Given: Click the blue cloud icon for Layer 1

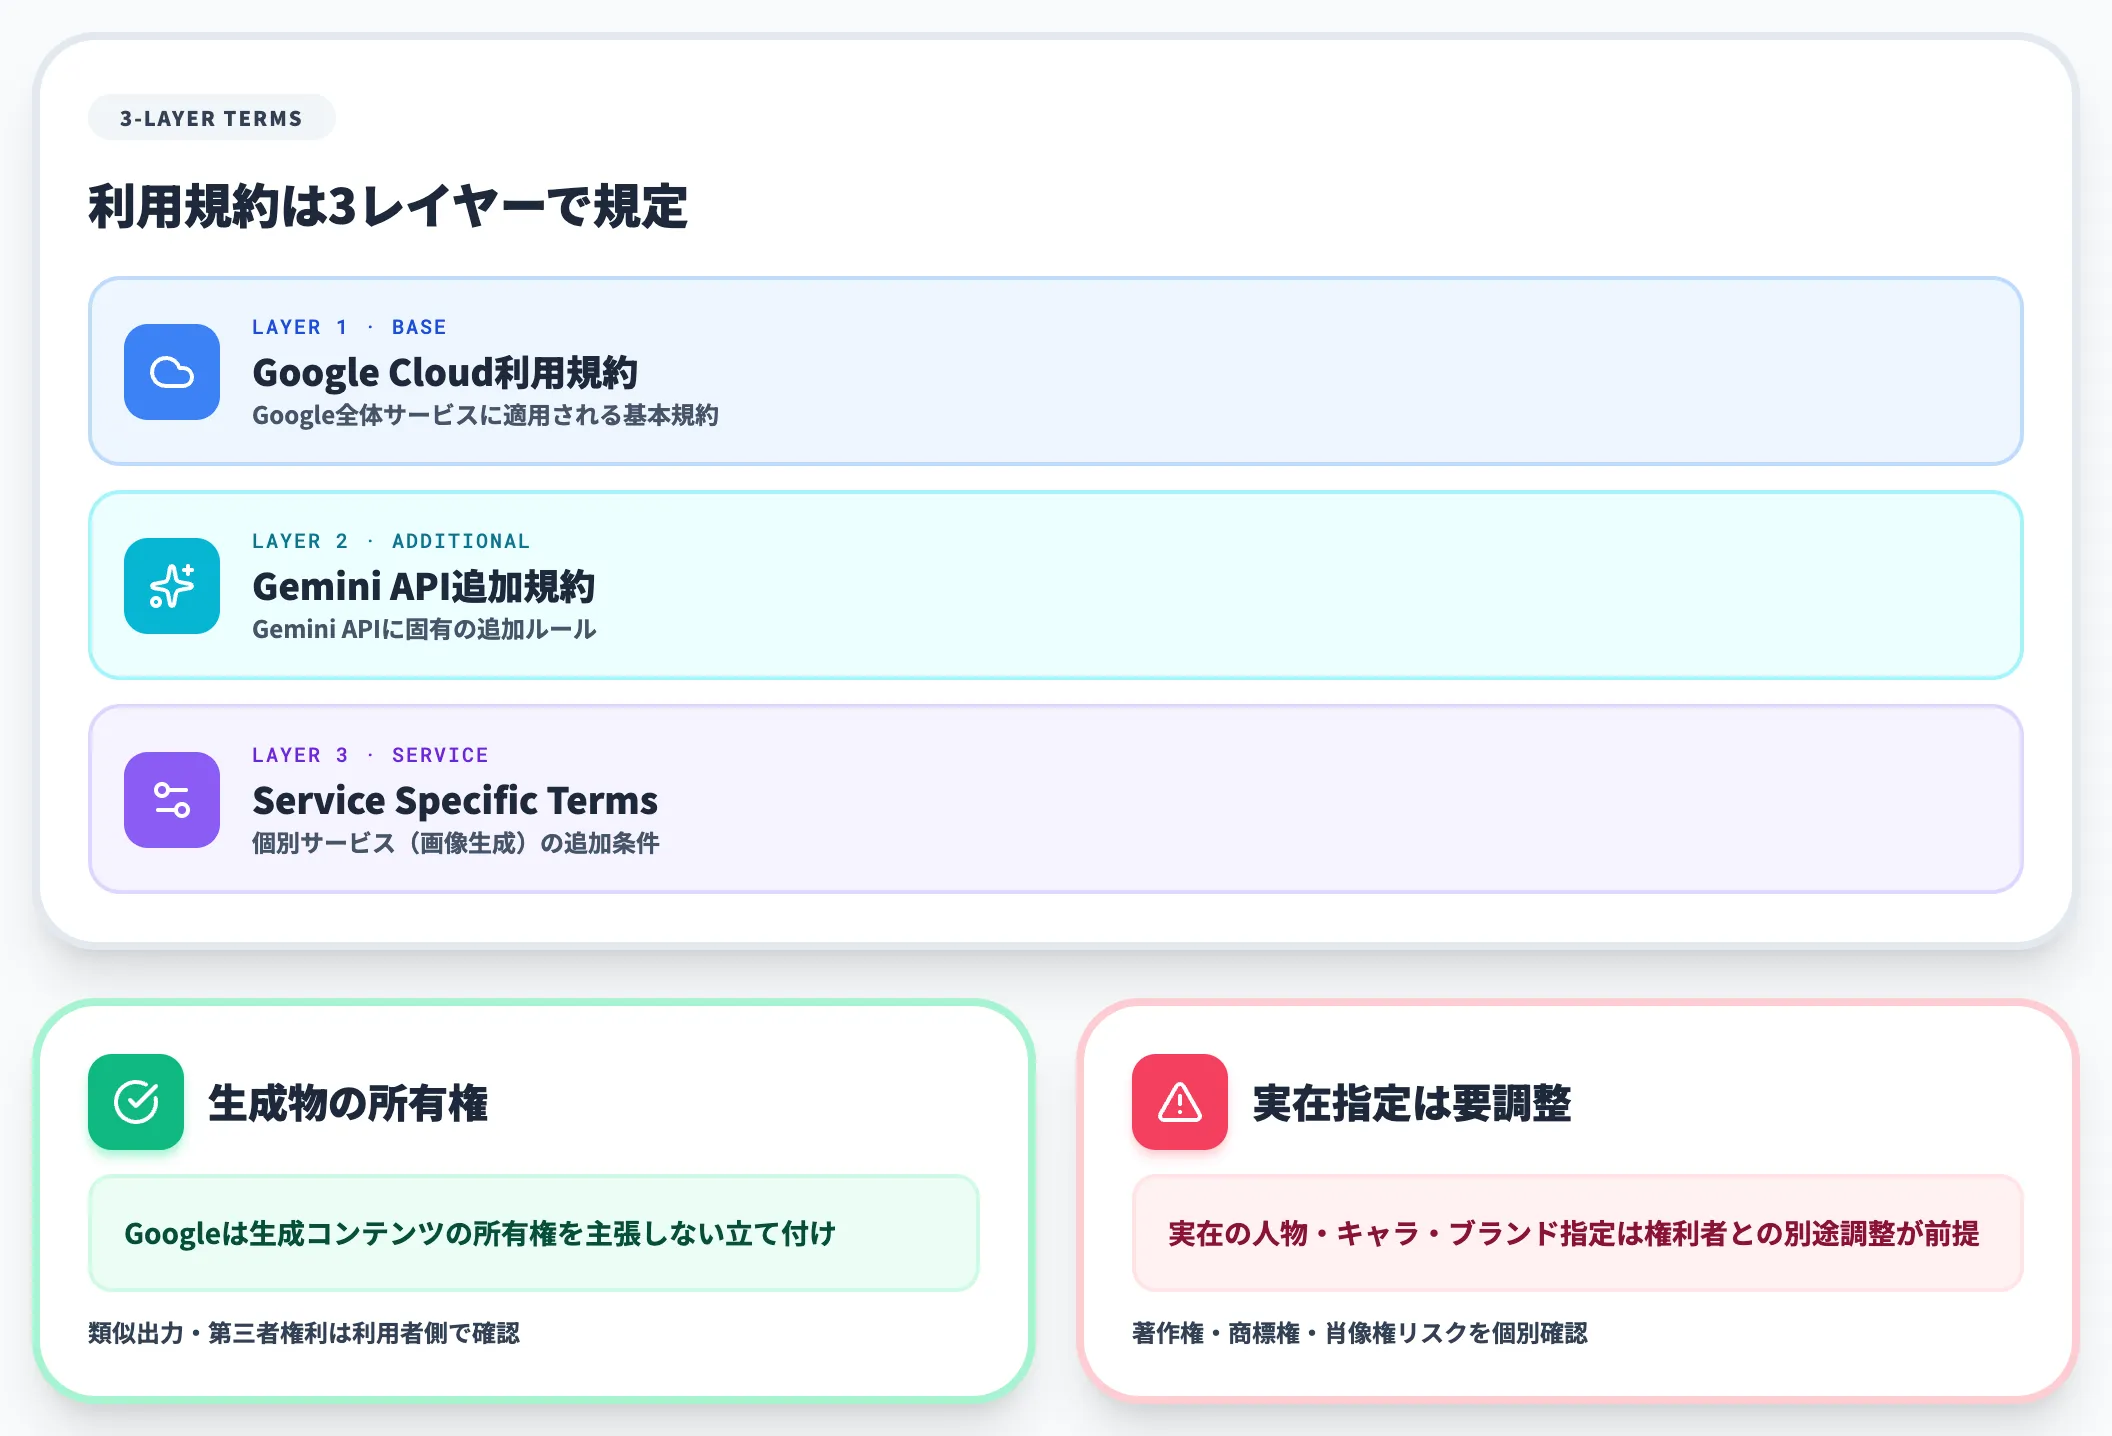Looking at the screenshot, I should 172,372.
